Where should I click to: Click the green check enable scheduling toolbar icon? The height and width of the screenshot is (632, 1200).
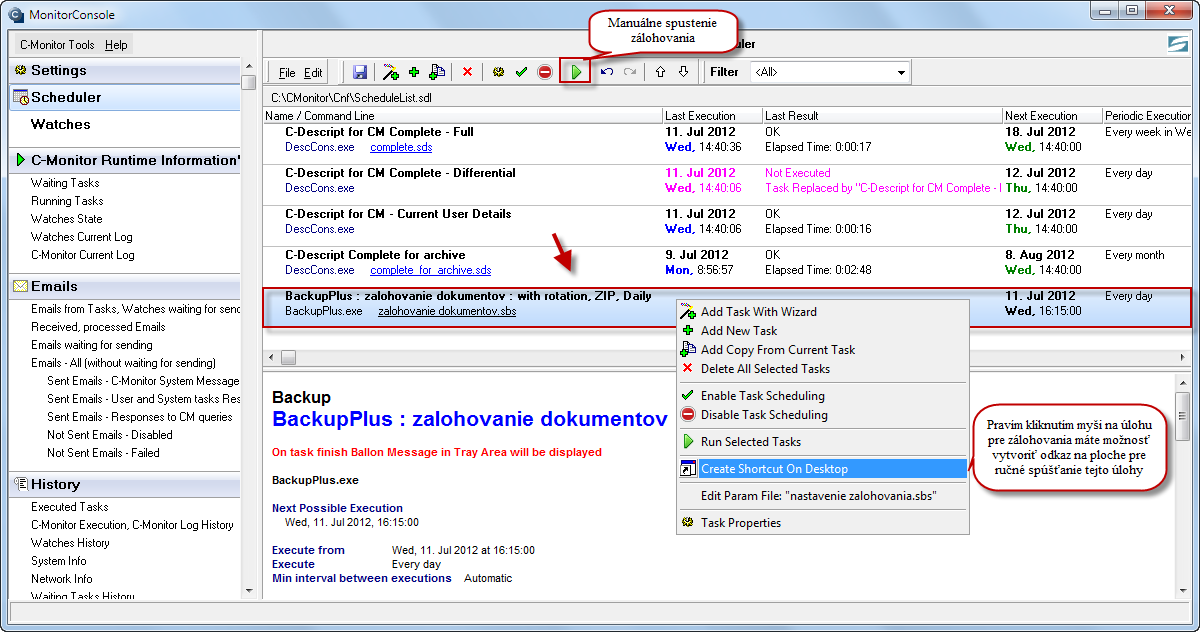pyautogui.click(x=521, y=72)
